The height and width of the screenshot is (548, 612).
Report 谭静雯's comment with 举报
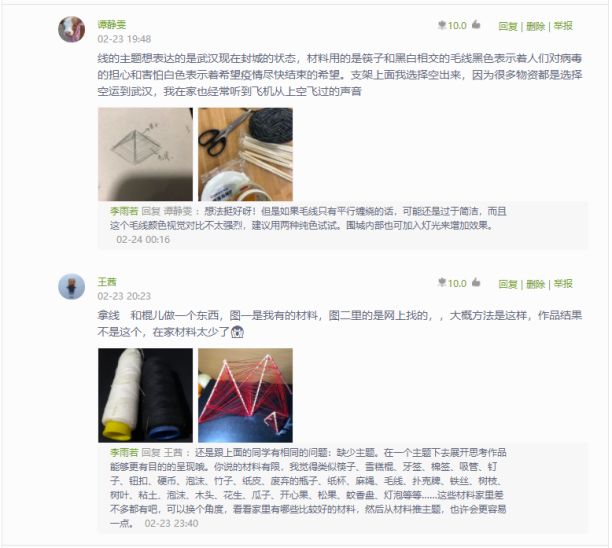coord(563,26)
